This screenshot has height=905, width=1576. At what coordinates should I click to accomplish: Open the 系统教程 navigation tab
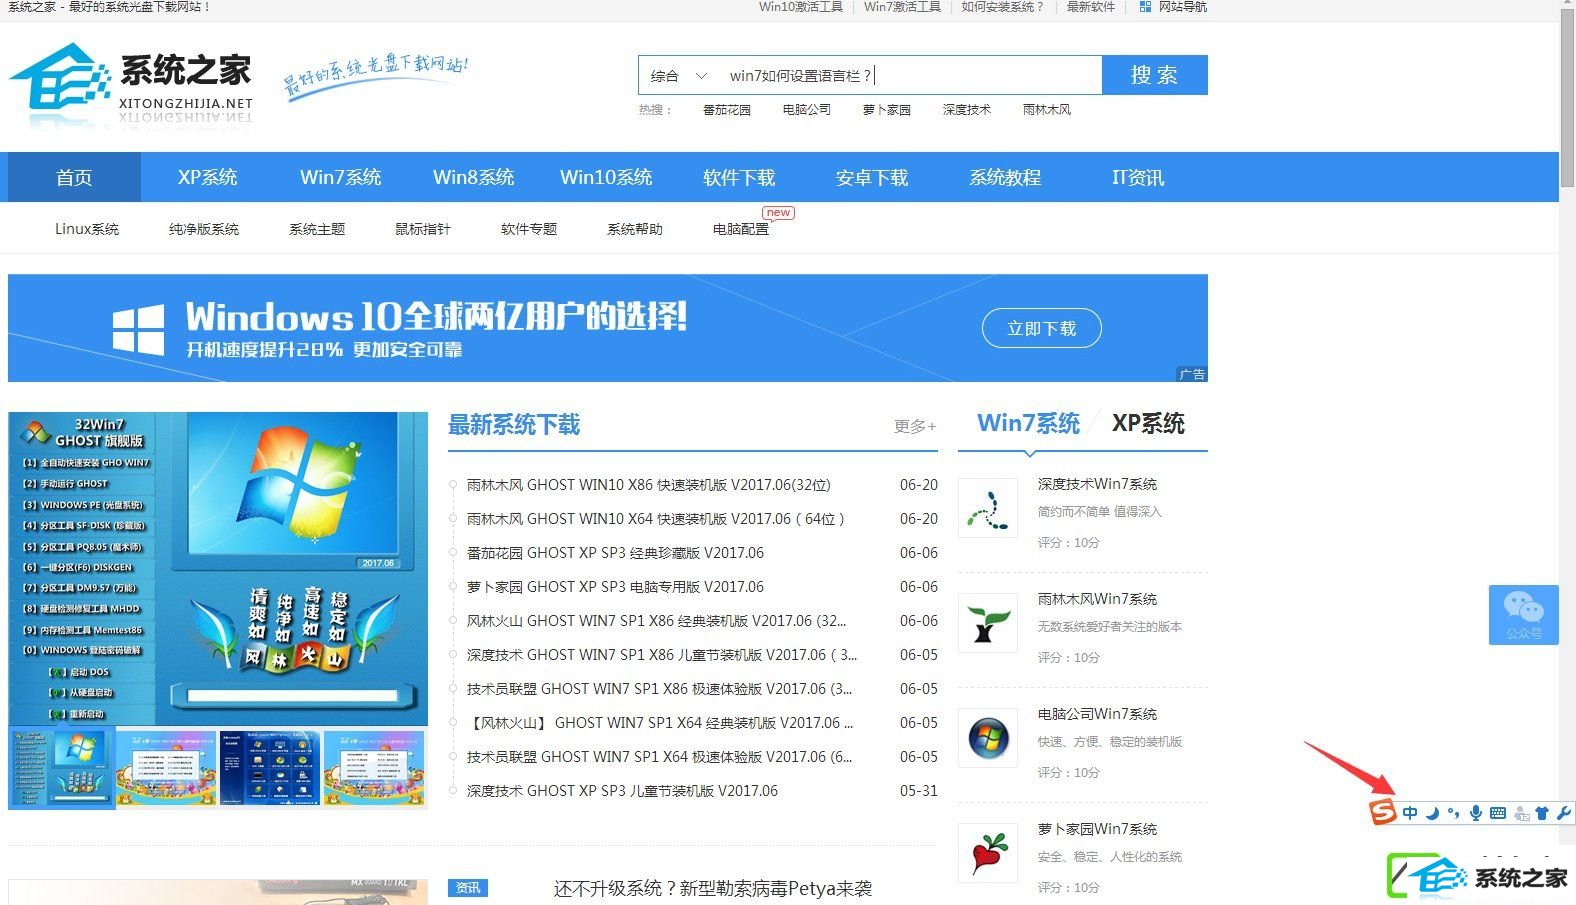click(x=1005, y=177)
